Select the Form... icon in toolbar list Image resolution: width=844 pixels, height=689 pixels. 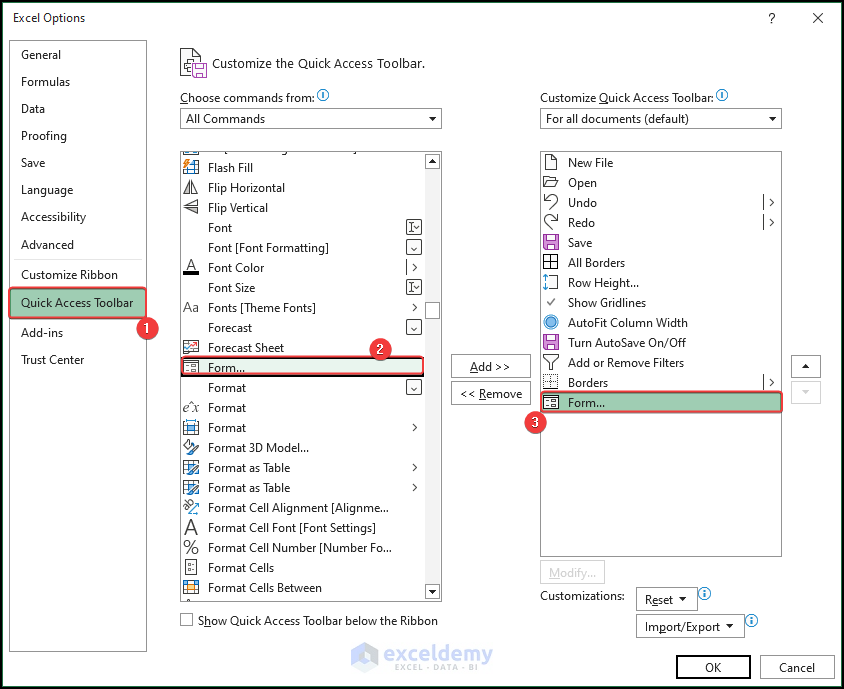[551, 402]
